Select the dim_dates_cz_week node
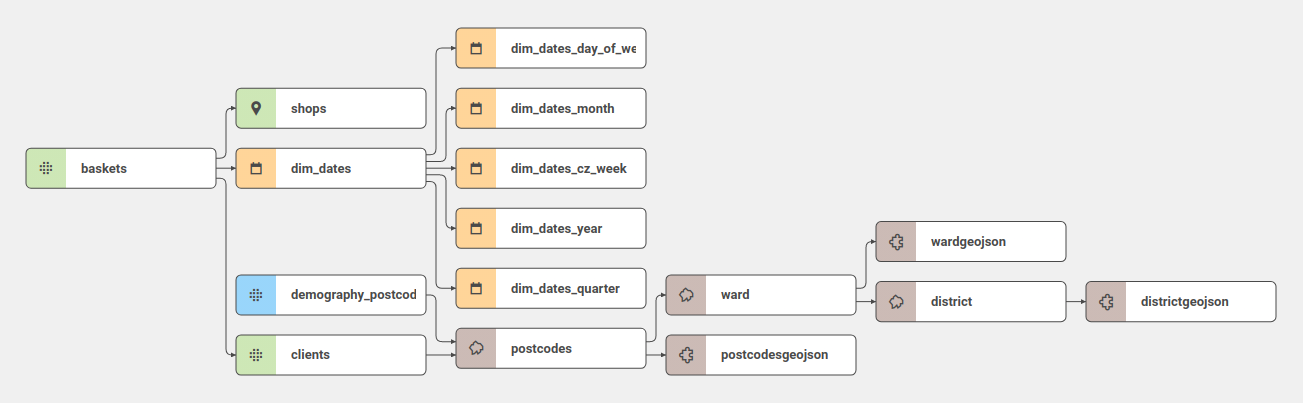 point(568,168)
